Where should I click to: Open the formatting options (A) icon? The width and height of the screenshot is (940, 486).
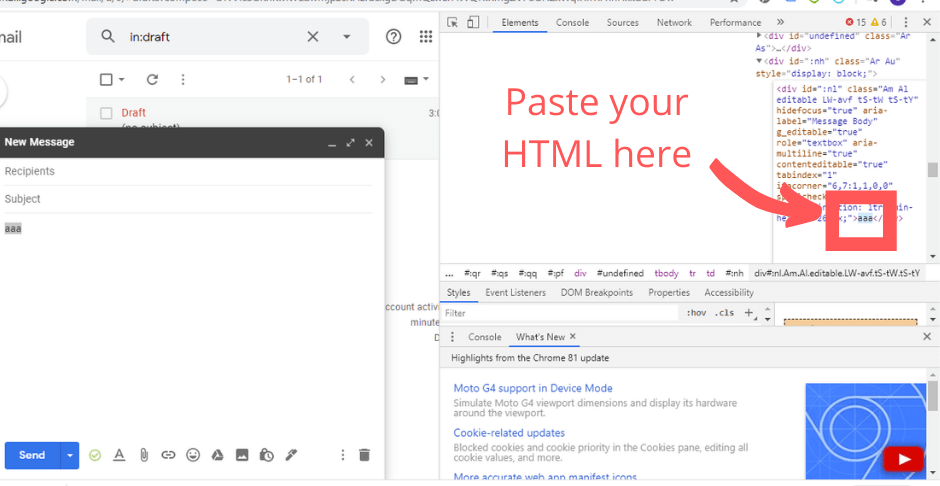(119, 455)
